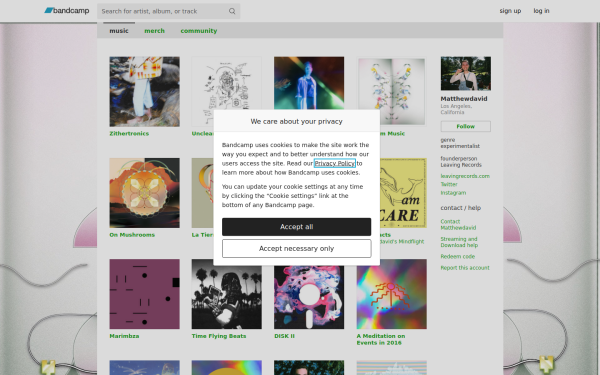Choose Accept necessary only
The image size is (600, 375).
click(297, 249)
